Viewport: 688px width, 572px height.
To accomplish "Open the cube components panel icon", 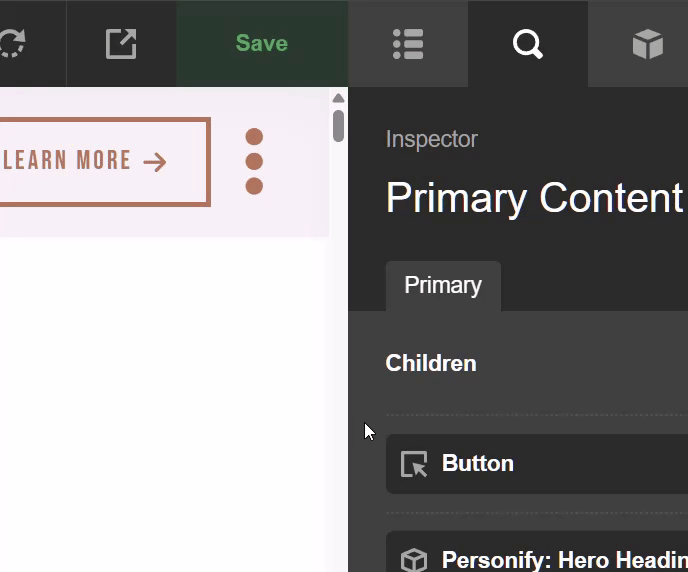I will pyautogui.click(x=647, y=44).
